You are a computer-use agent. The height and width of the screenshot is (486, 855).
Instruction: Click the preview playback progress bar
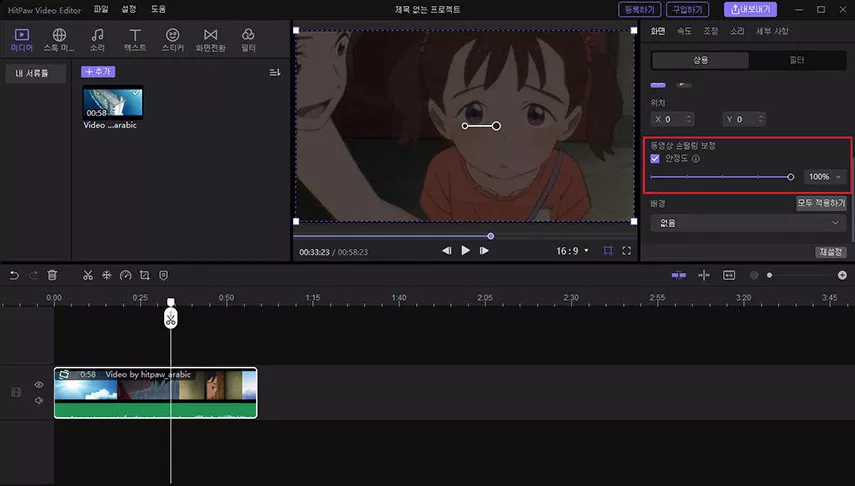465,236
